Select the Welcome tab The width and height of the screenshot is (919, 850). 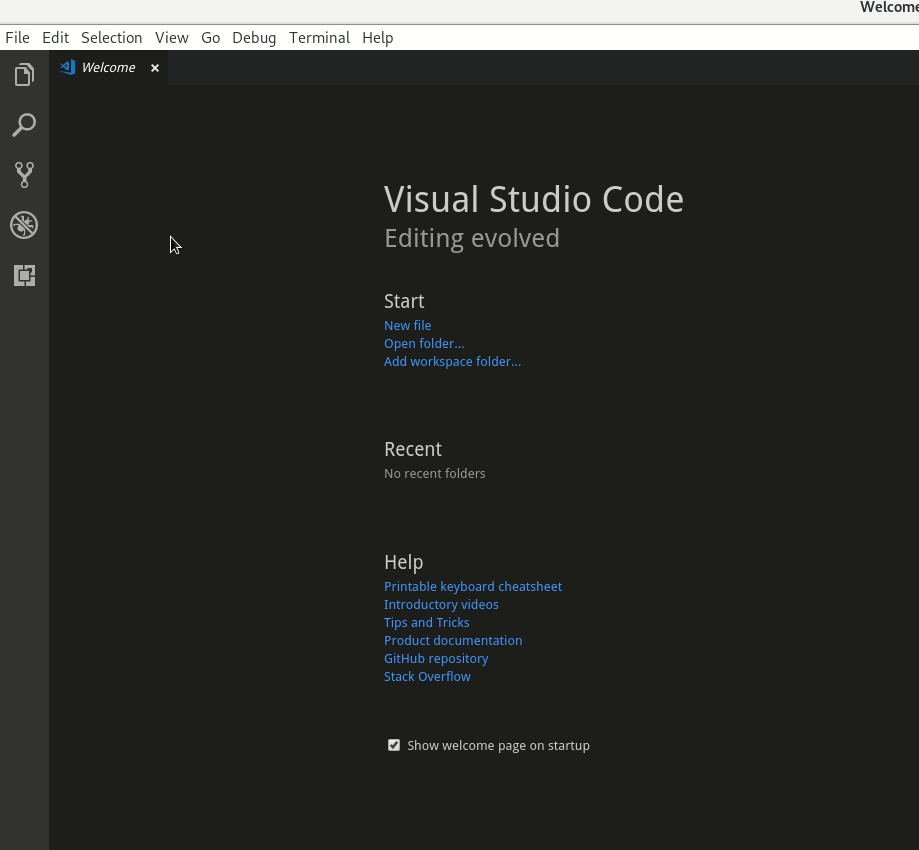coord(108,67)
